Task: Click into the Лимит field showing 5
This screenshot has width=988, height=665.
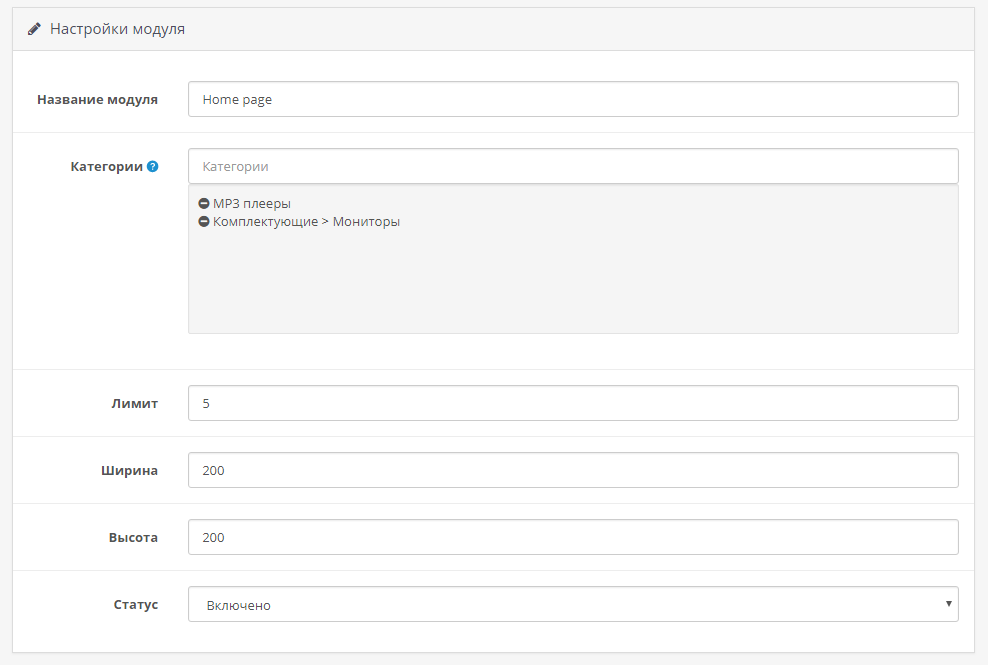Action: [573, 403]
